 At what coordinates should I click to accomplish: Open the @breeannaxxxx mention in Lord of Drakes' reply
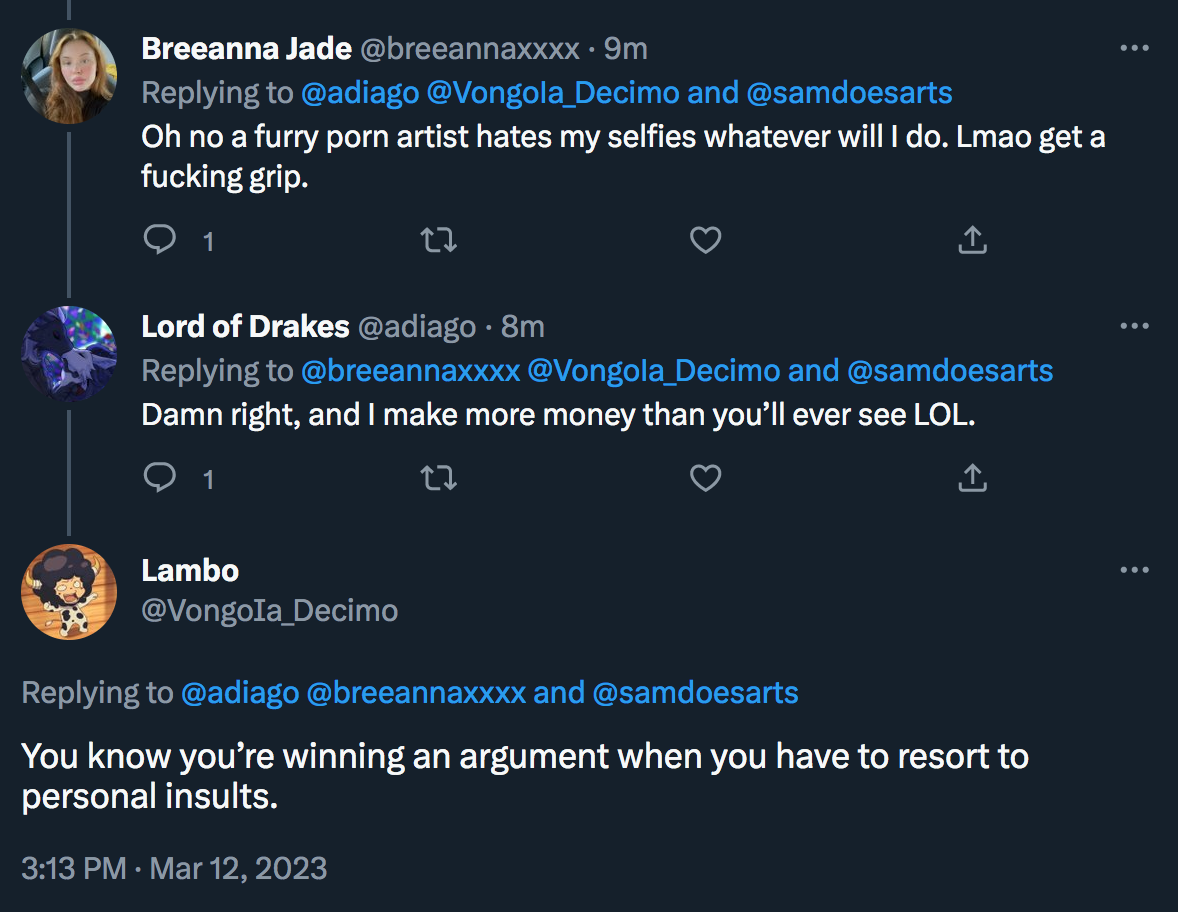pos(410,370)
